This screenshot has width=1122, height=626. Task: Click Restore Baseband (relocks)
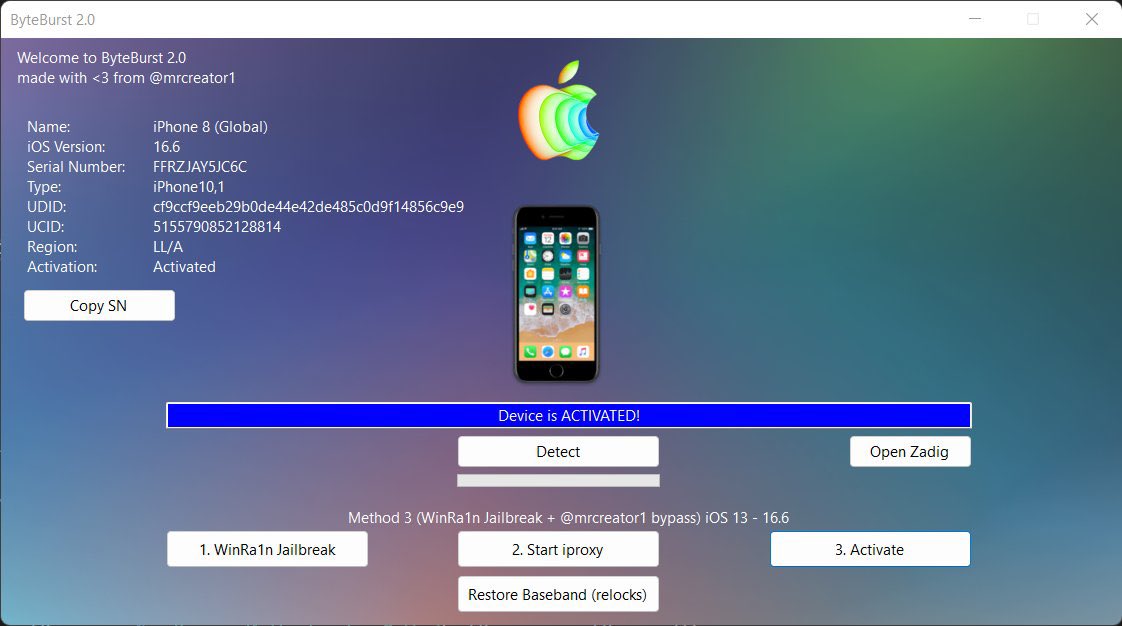[x=558, y=595]
